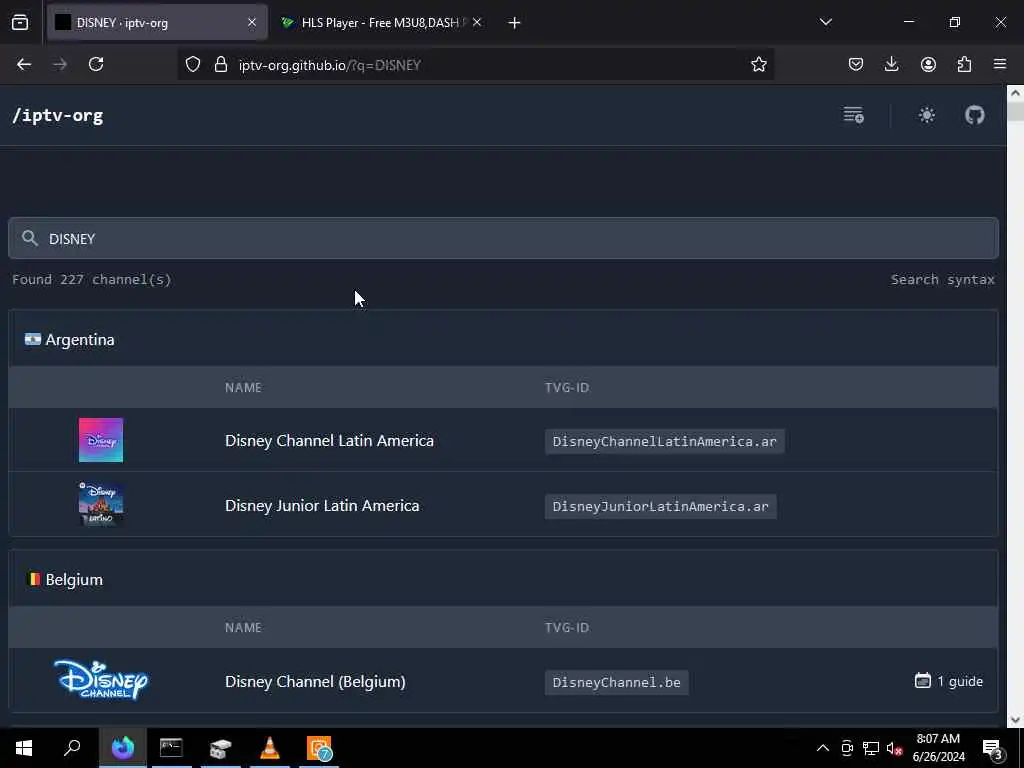Viewport: 1024px width, 768px height.
Task: Open the Firefox hamburger application menu
Action: pyautogui.click(x=1000, y=64)
